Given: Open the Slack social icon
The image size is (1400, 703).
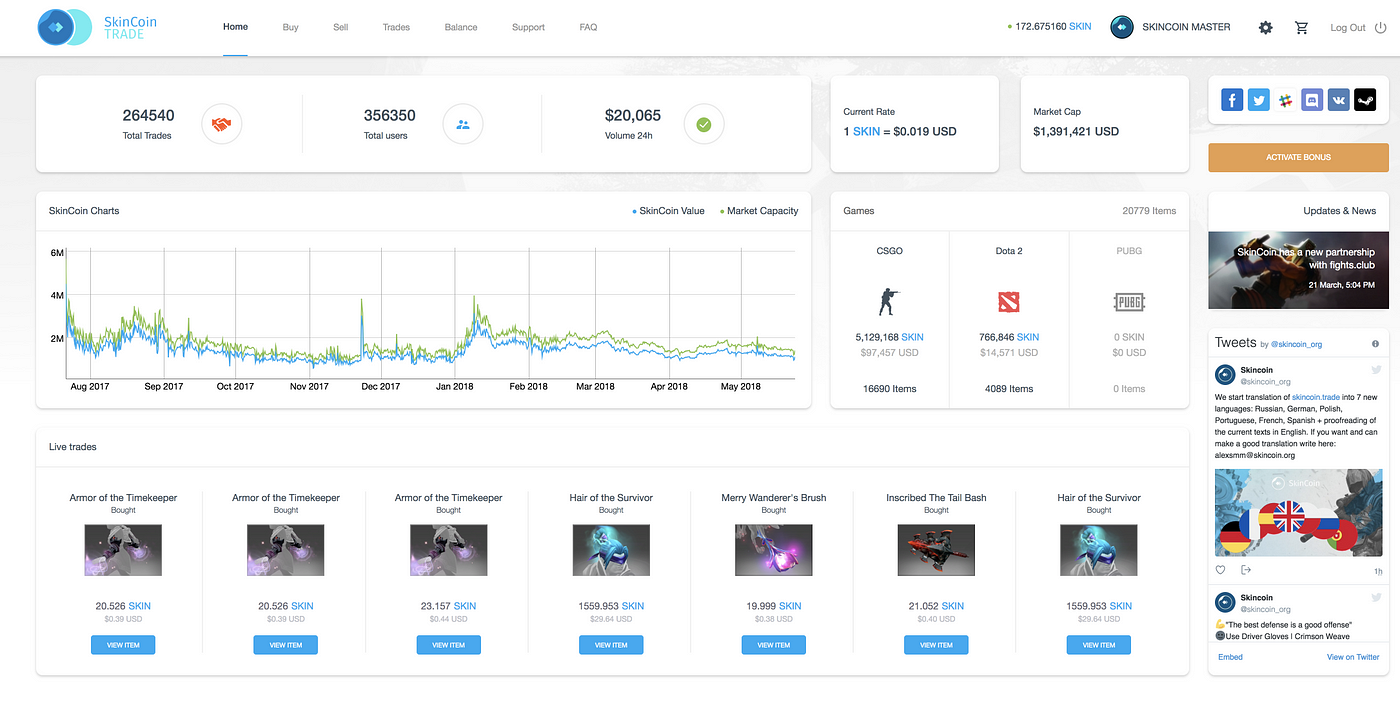Looking at the screenshot, I should 1285,100.
